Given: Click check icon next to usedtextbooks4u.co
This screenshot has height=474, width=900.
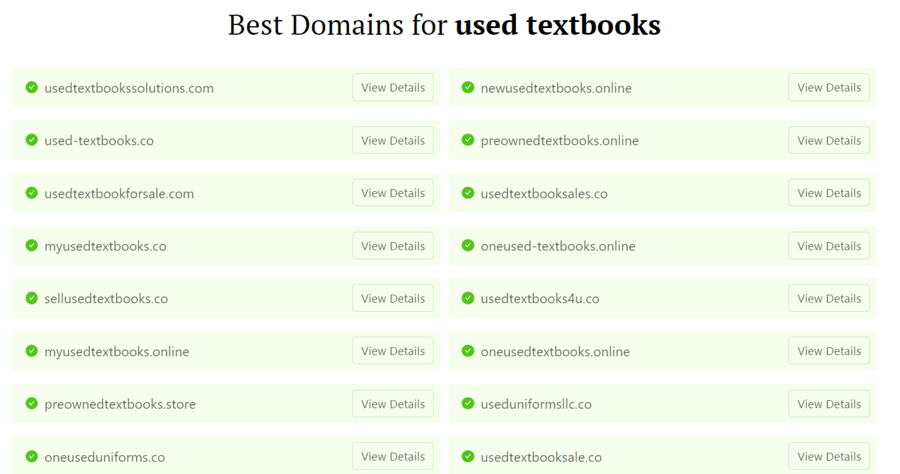Looking at the screenshot, I should (468, 299).
